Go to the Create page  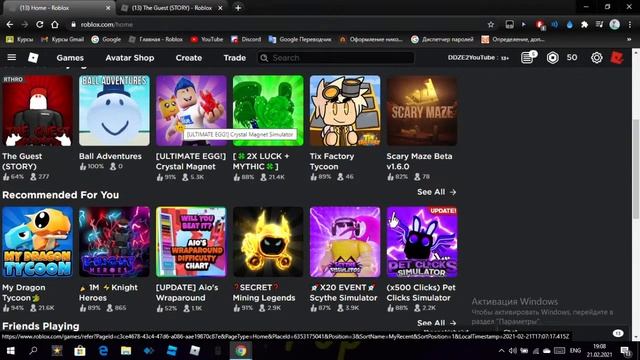coord(189,58)
